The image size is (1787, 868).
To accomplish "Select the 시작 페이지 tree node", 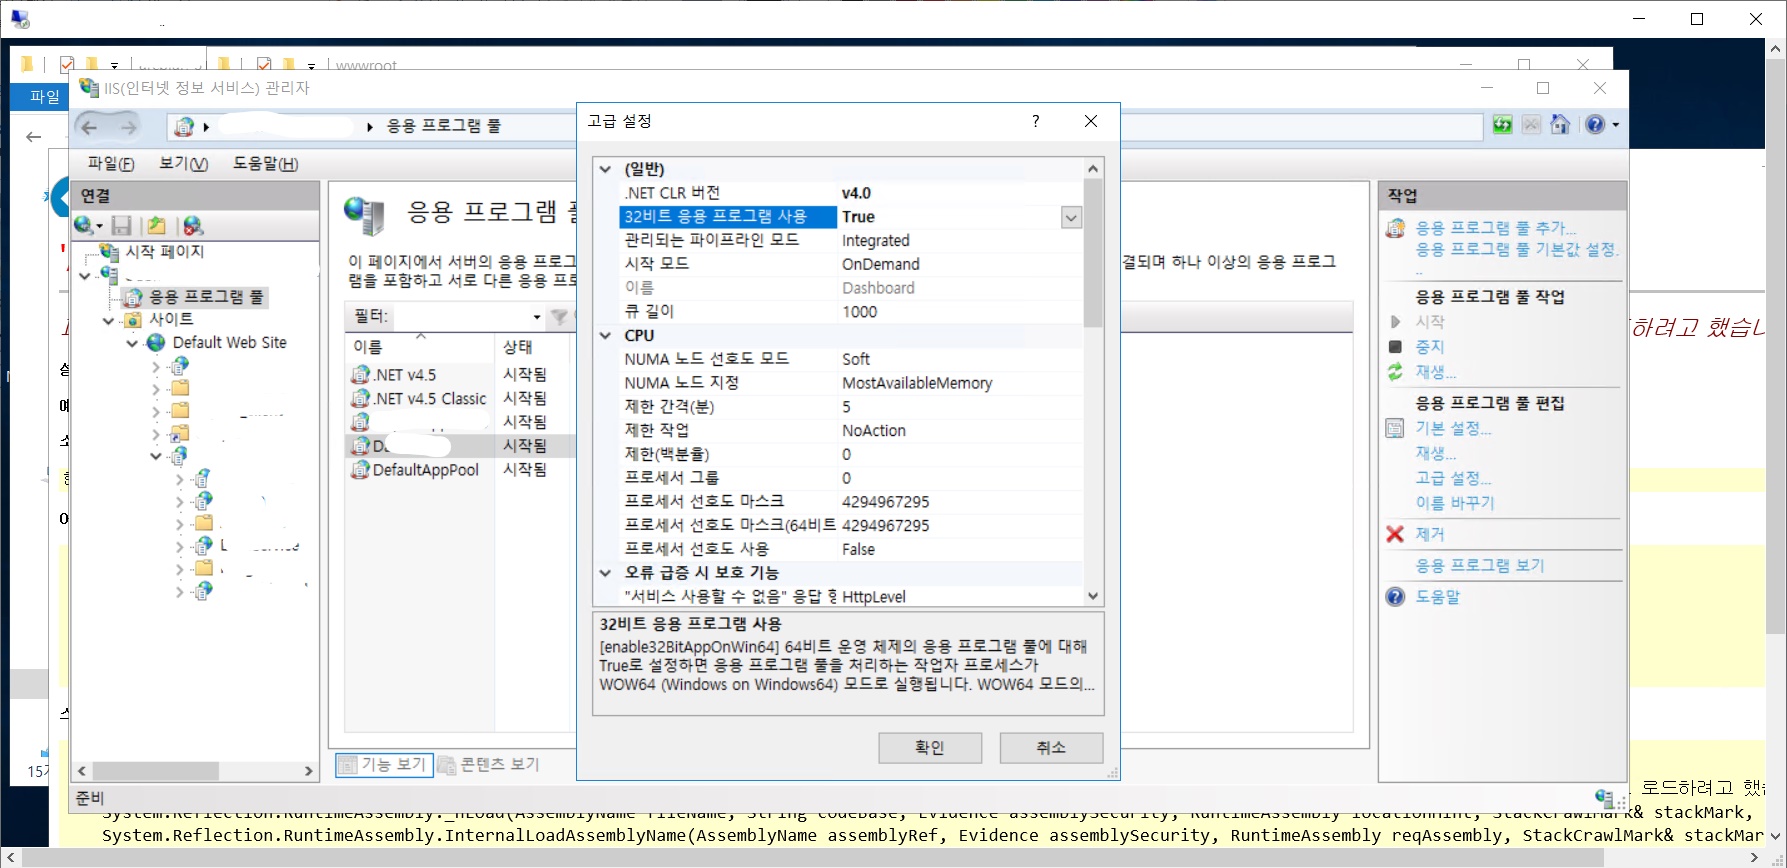I will (164, 252).
